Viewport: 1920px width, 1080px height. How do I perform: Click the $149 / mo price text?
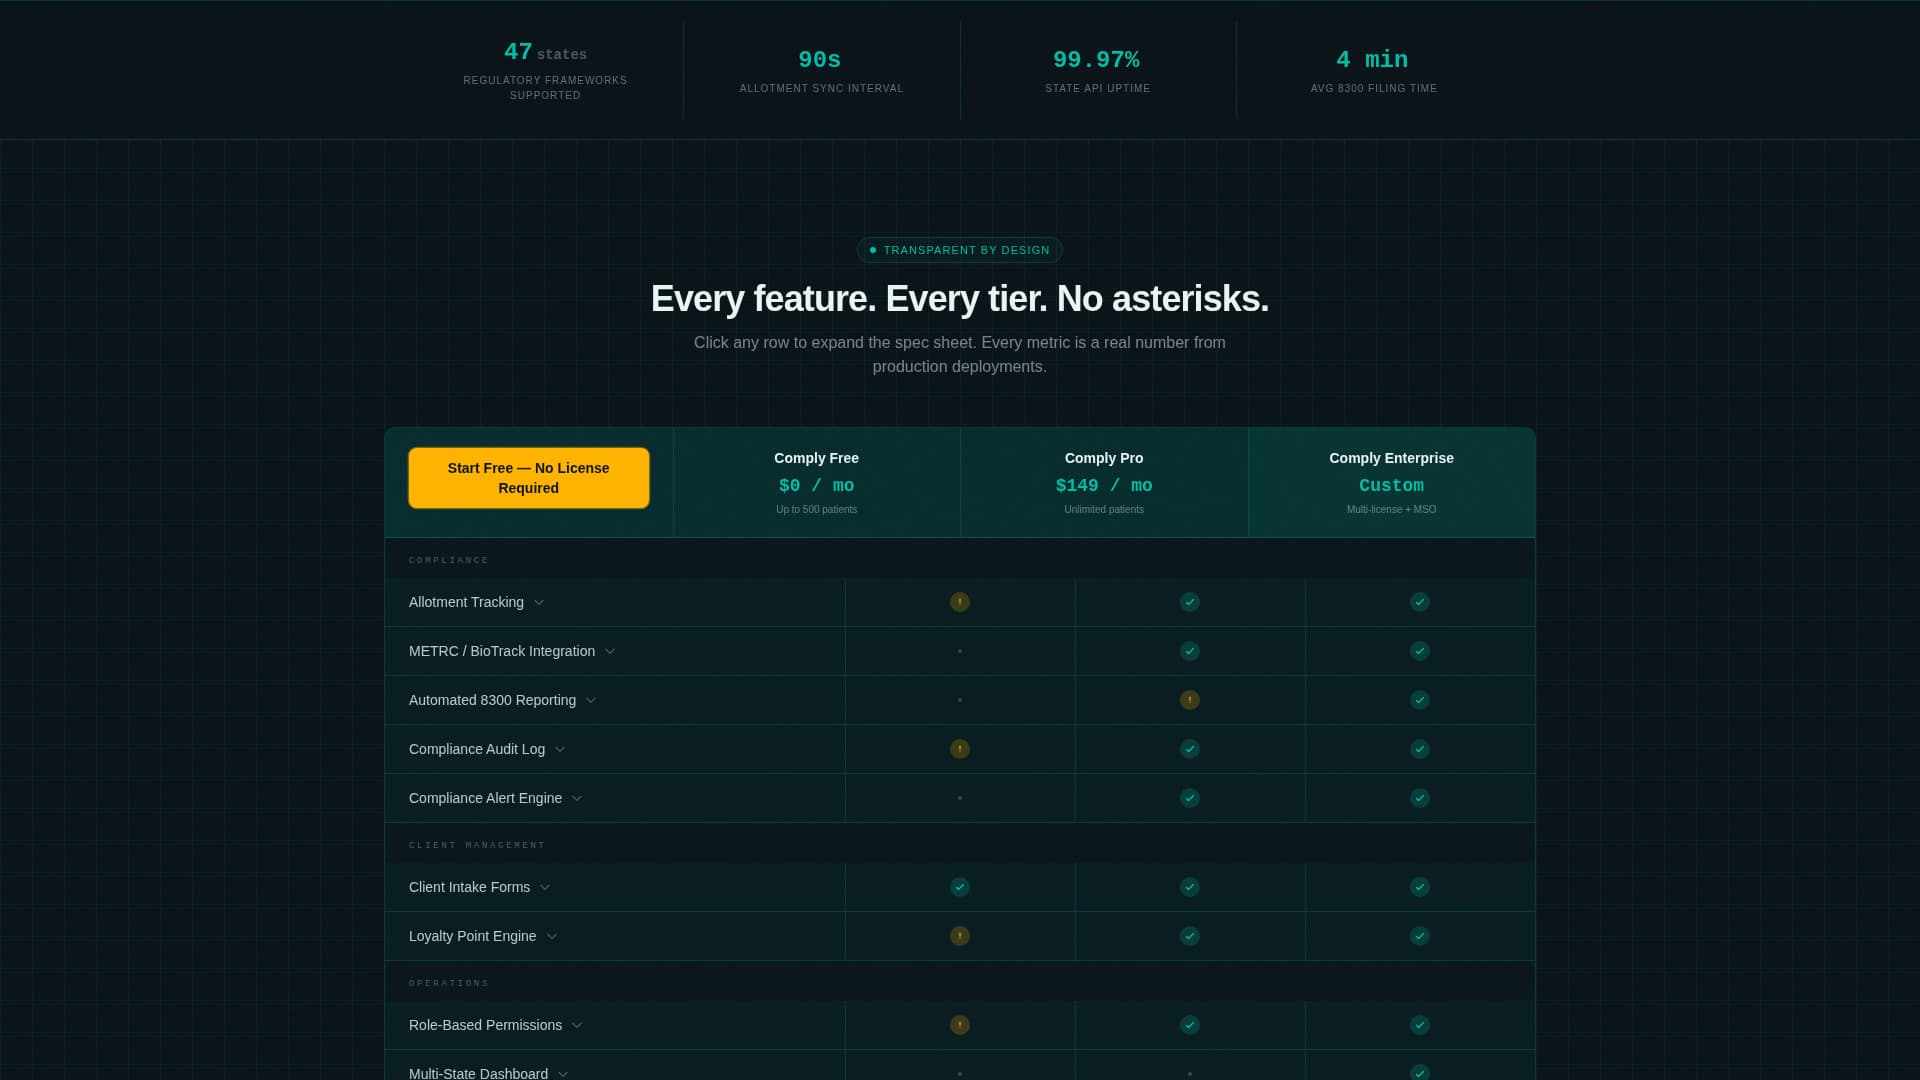click(1104, 485)
